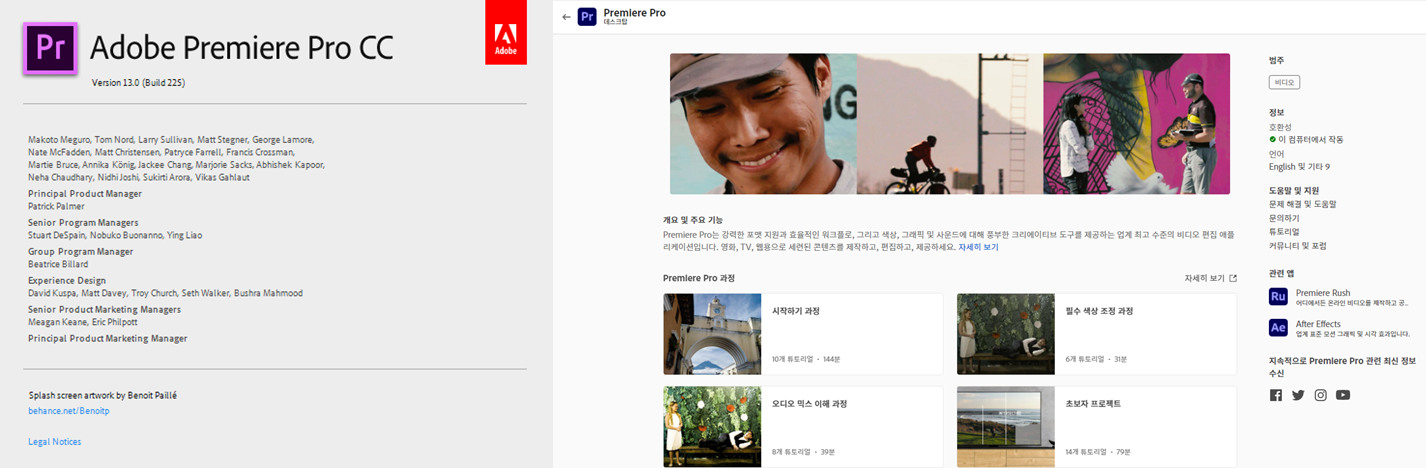The image size is (1426, 468).
Task: Click the back arrow next to Premiere Pro
Action: (566, 17)
